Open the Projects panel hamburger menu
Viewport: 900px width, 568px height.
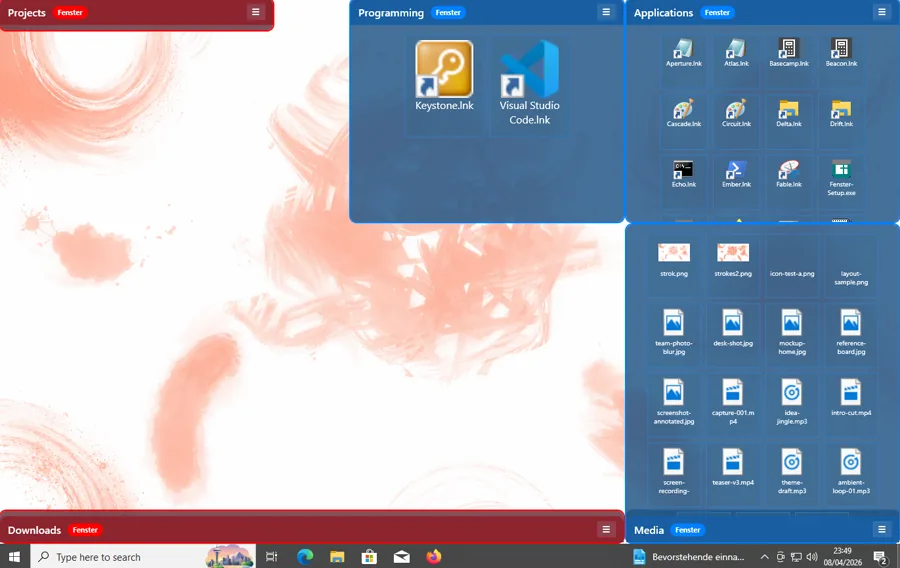point(256,12)
